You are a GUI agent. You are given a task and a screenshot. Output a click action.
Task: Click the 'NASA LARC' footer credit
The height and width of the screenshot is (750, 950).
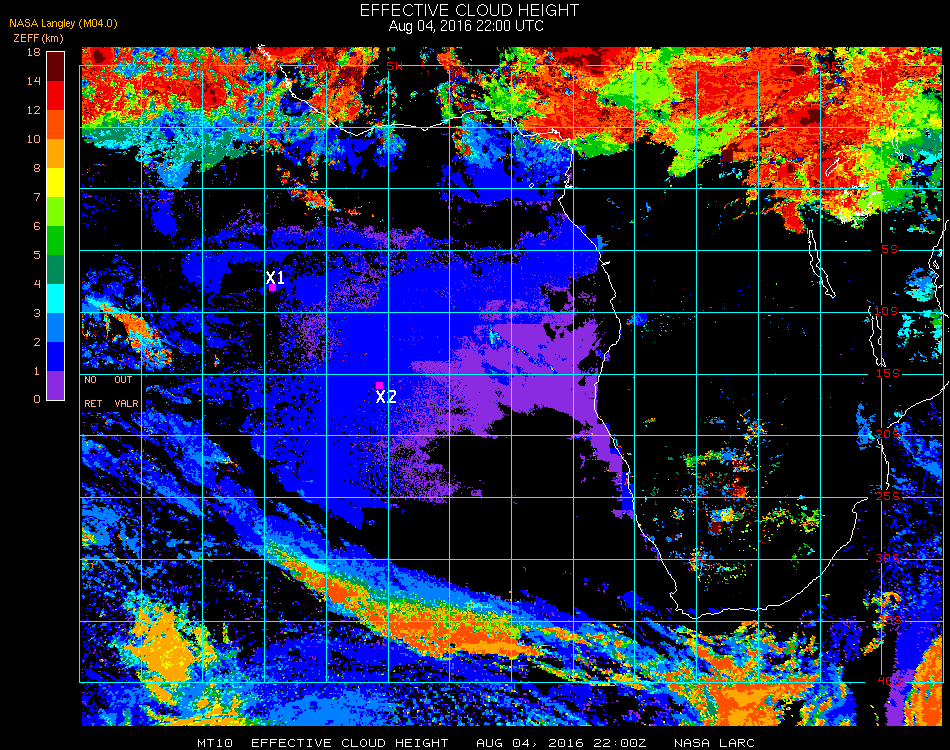click(x=714, y=743)
